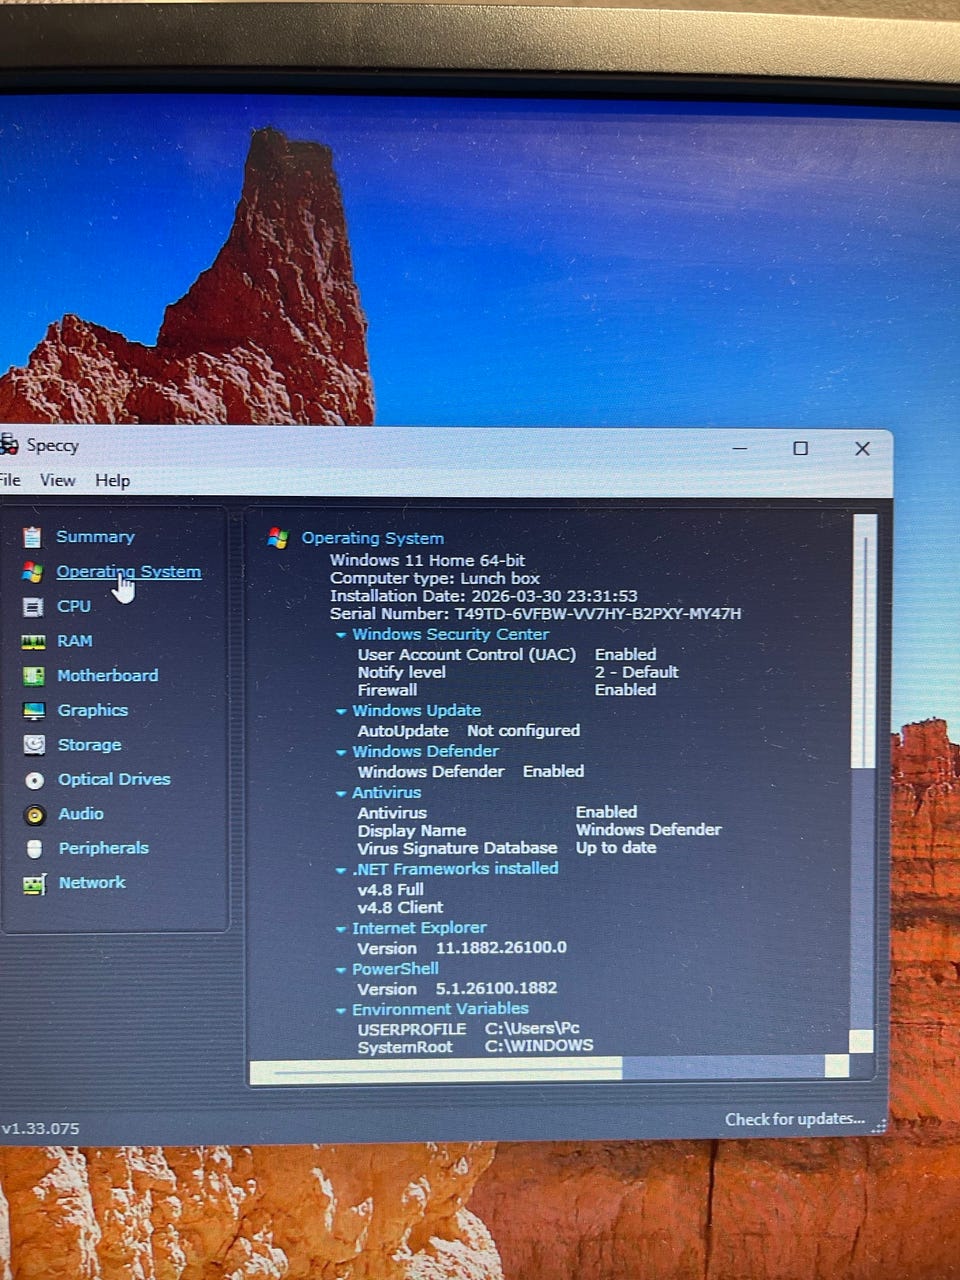Click the SystemRoot C:\WINDOWS row
The width and height of the screenshot is (960, 1280).
(475, 1046)
